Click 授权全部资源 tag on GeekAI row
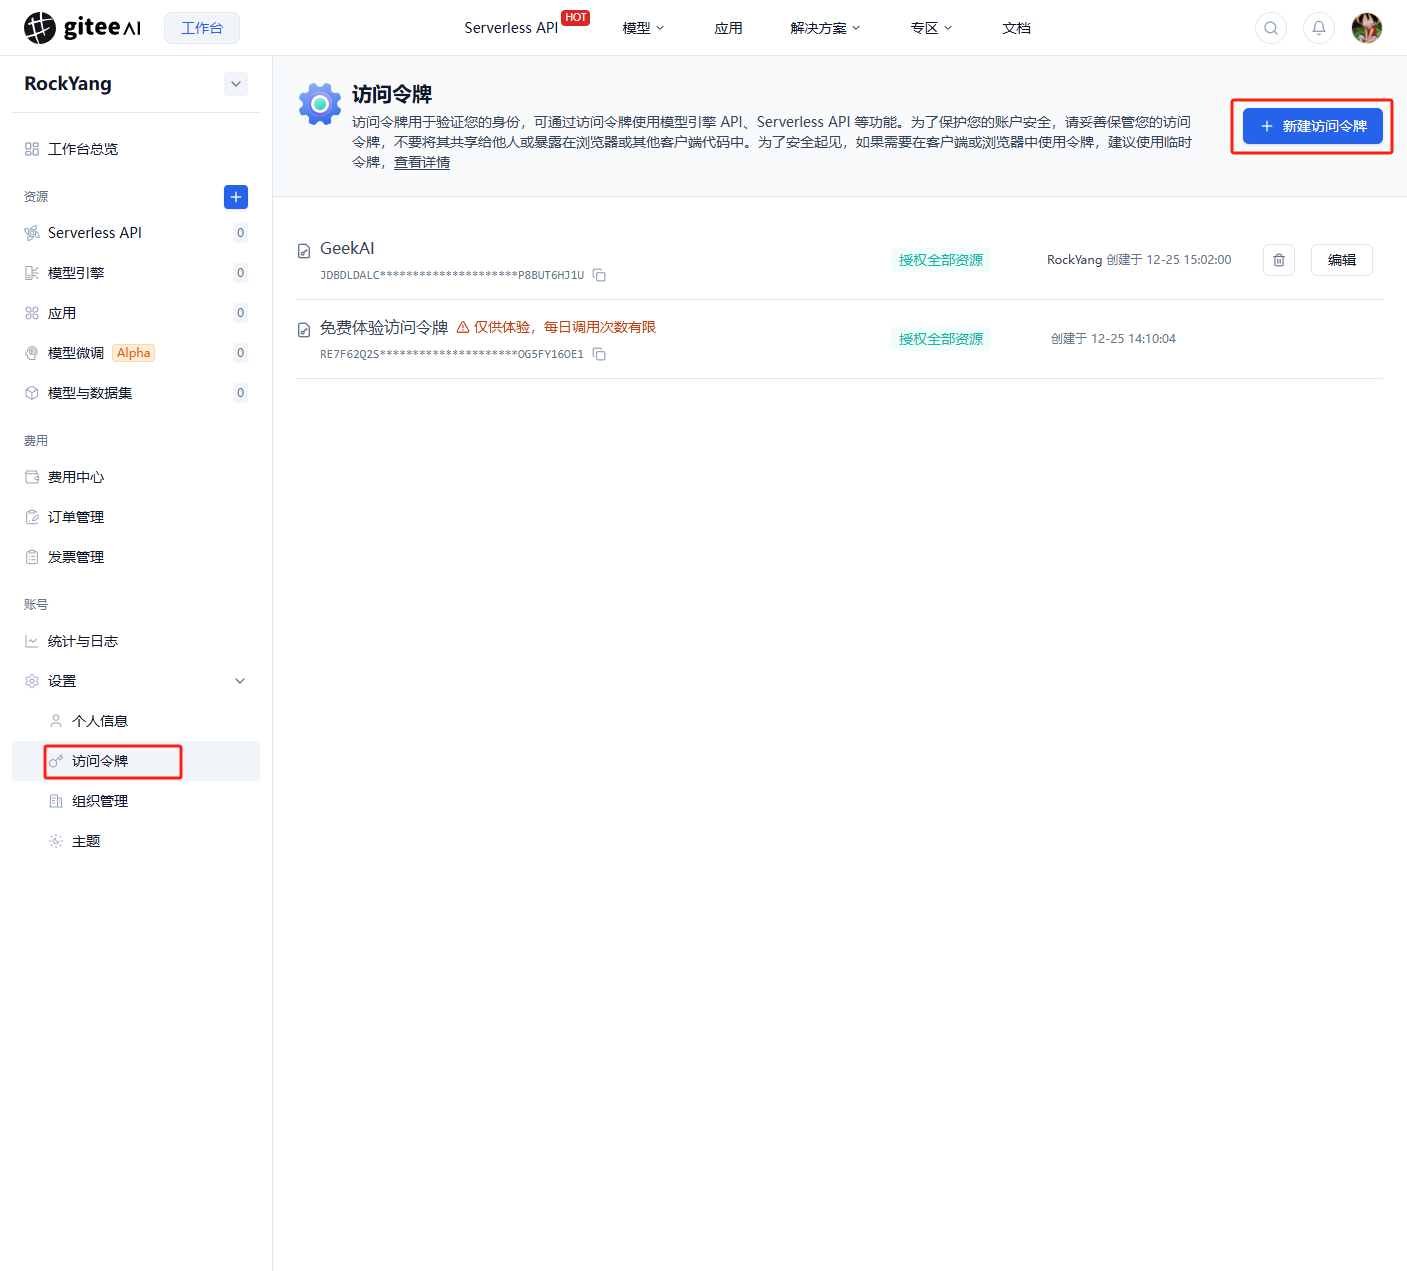Image resolution: width=1407 pixels, height=1271 pixels. click(941, 260)
